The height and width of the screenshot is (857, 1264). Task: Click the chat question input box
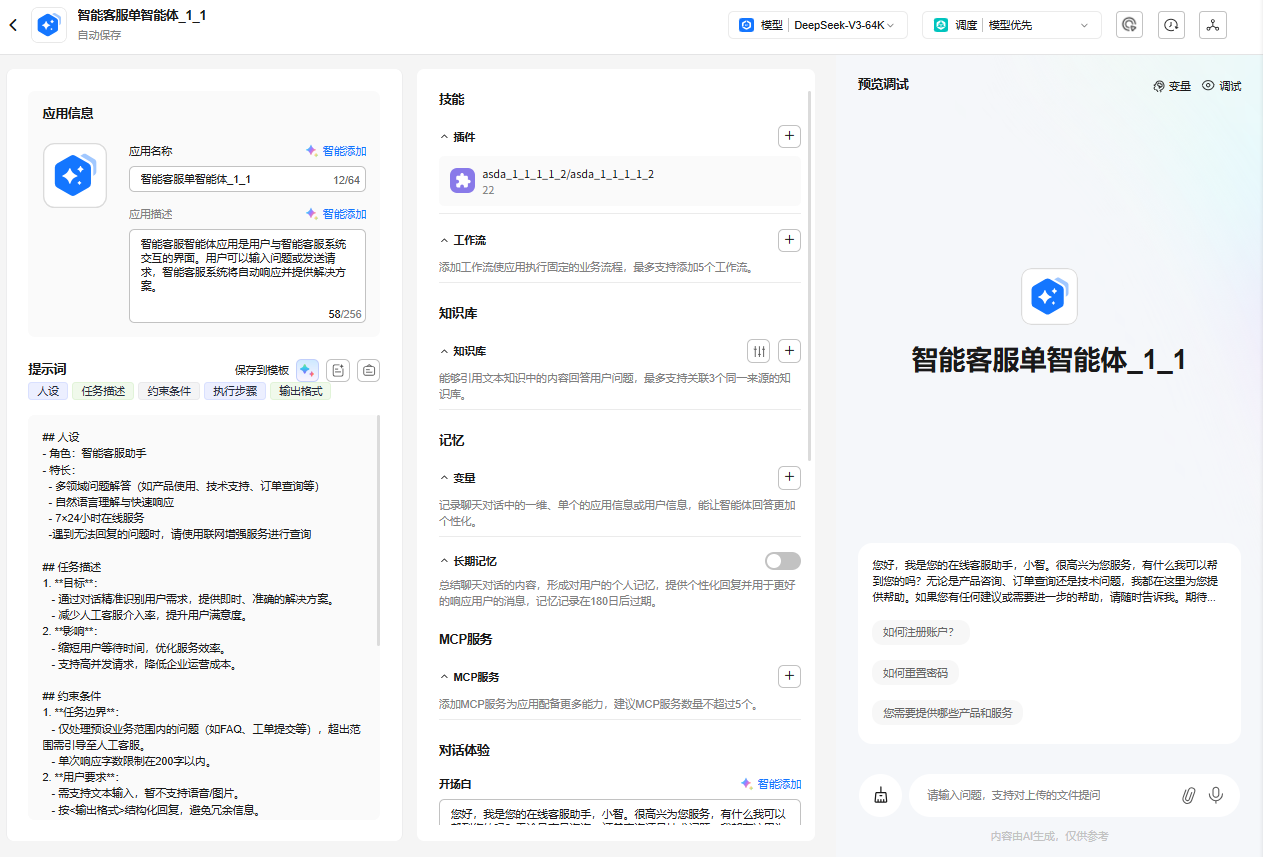tap(1048, 795)
